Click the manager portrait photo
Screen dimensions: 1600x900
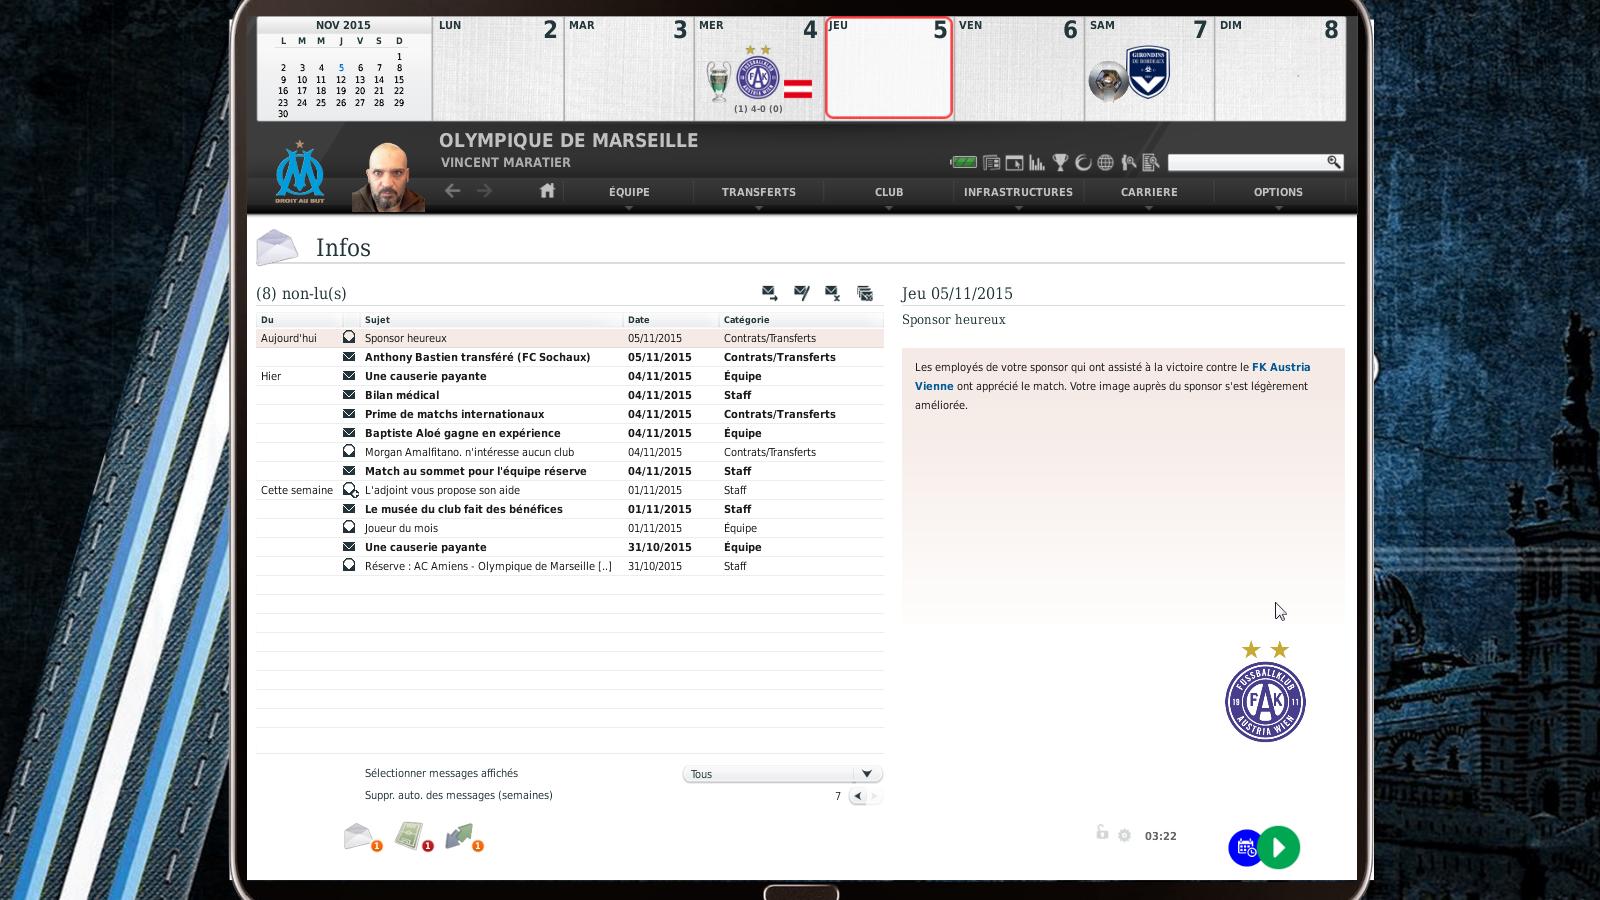point(388,176)
